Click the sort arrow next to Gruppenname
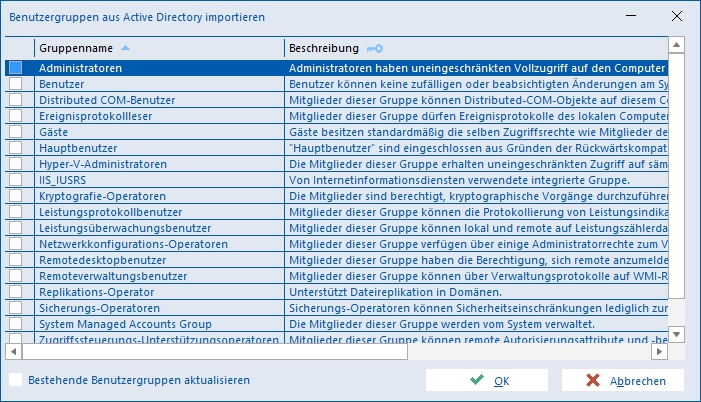The height and width of the screenshot is (402, 701). point(125,48)
